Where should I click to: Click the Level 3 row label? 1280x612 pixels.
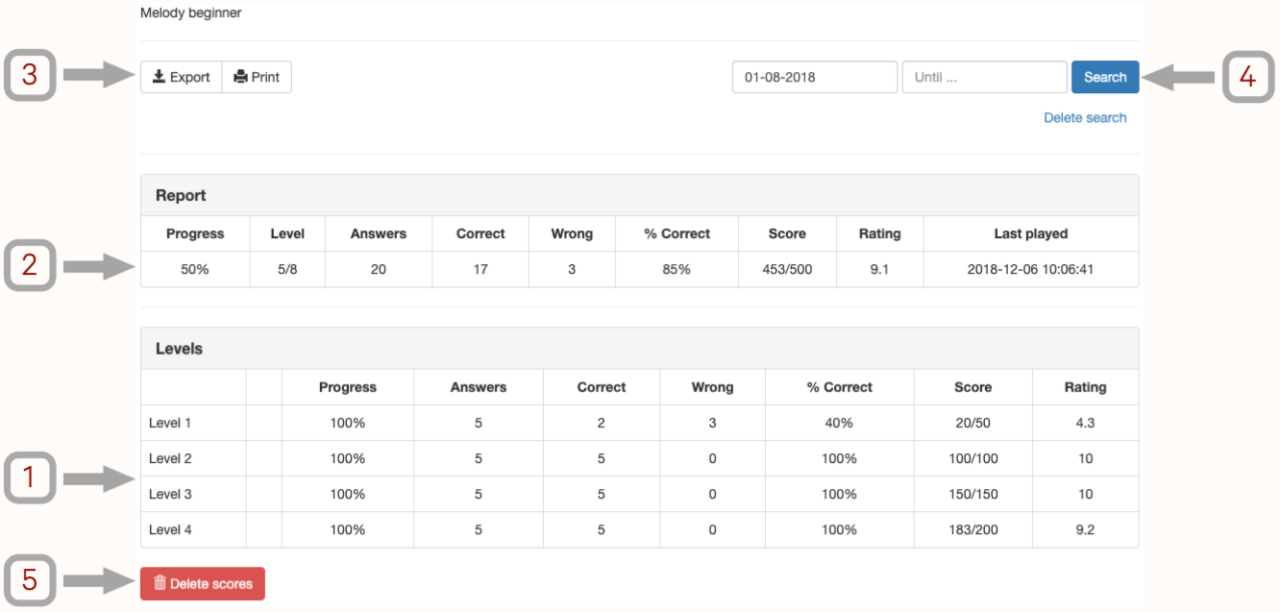point(170,494)
